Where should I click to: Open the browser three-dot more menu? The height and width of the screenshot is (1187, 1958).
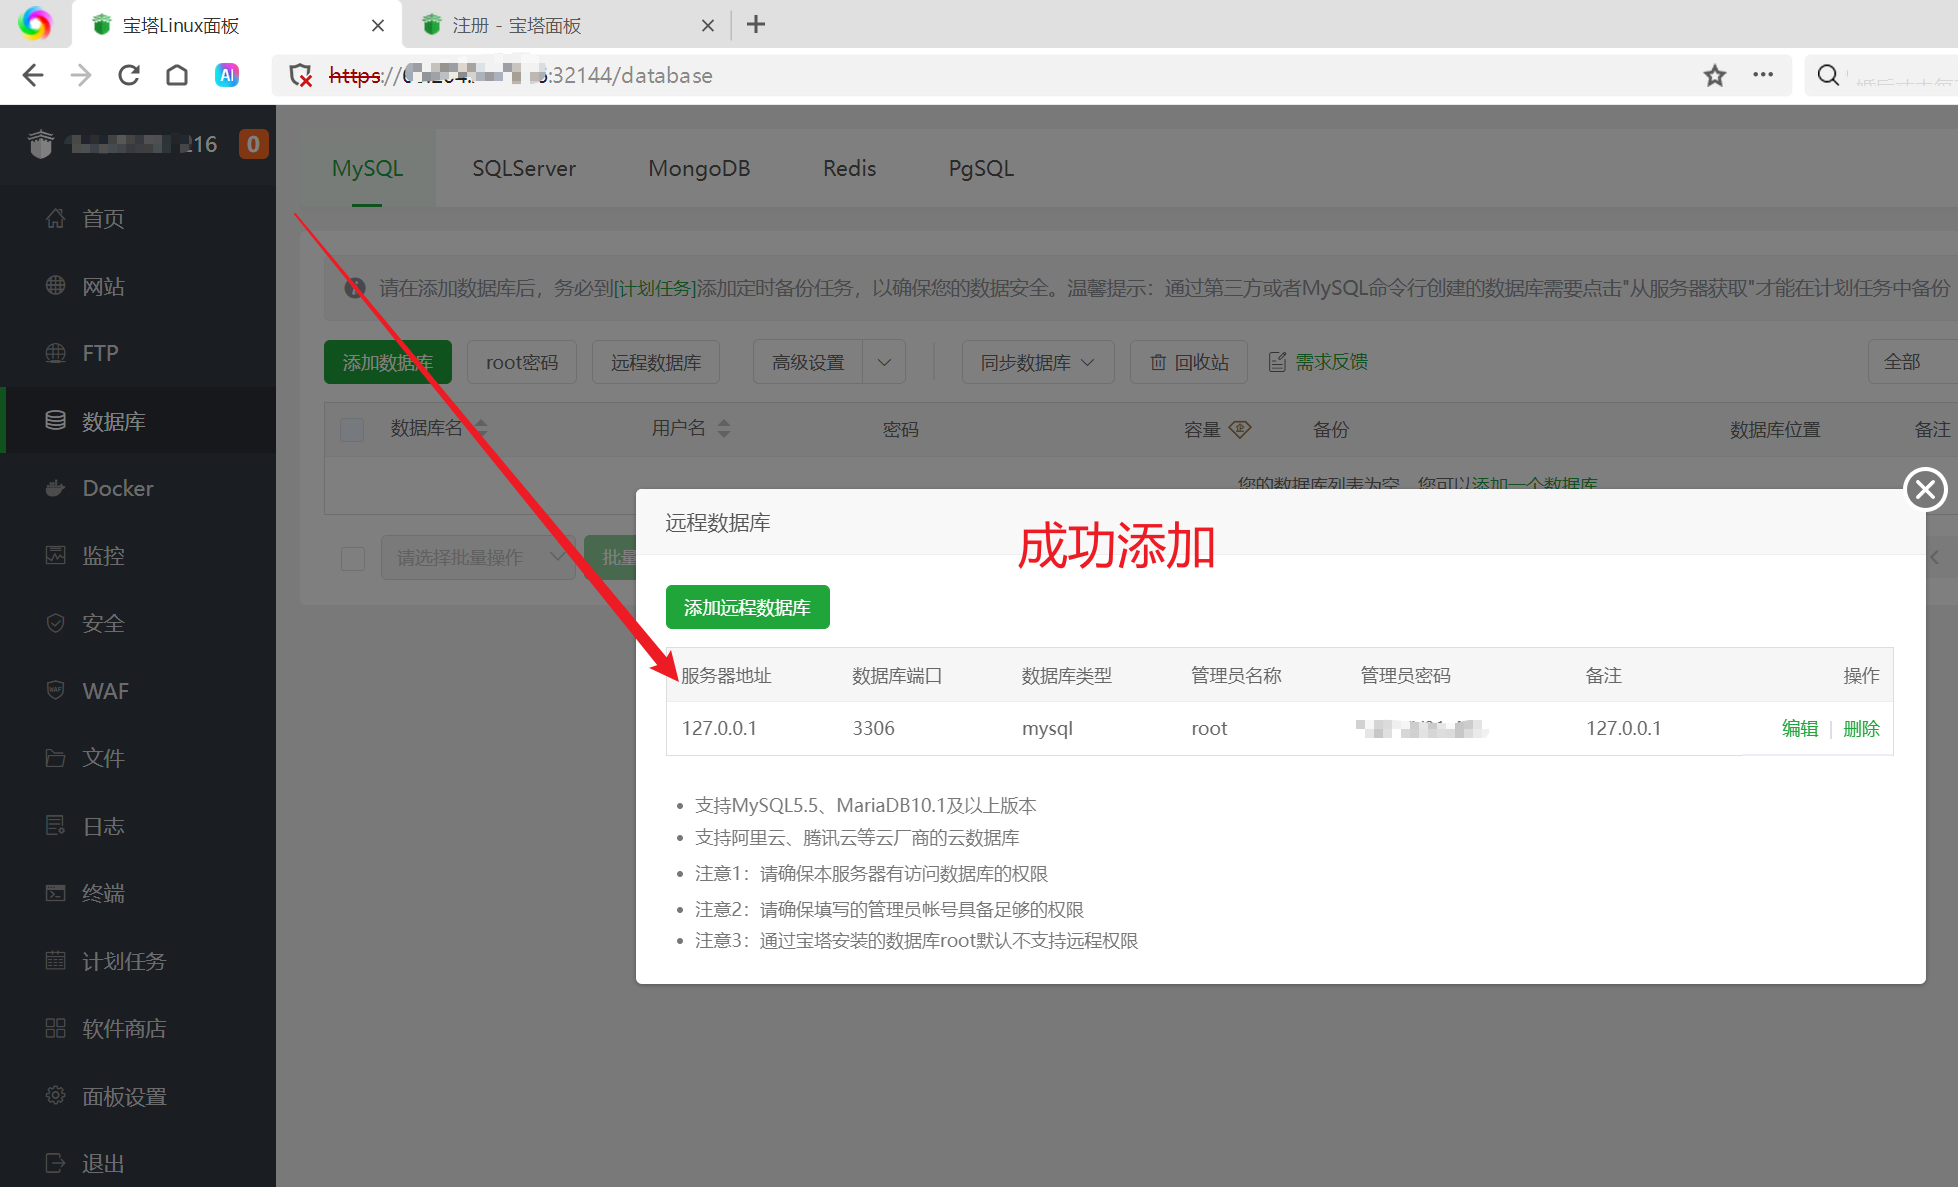[1763, 75]
